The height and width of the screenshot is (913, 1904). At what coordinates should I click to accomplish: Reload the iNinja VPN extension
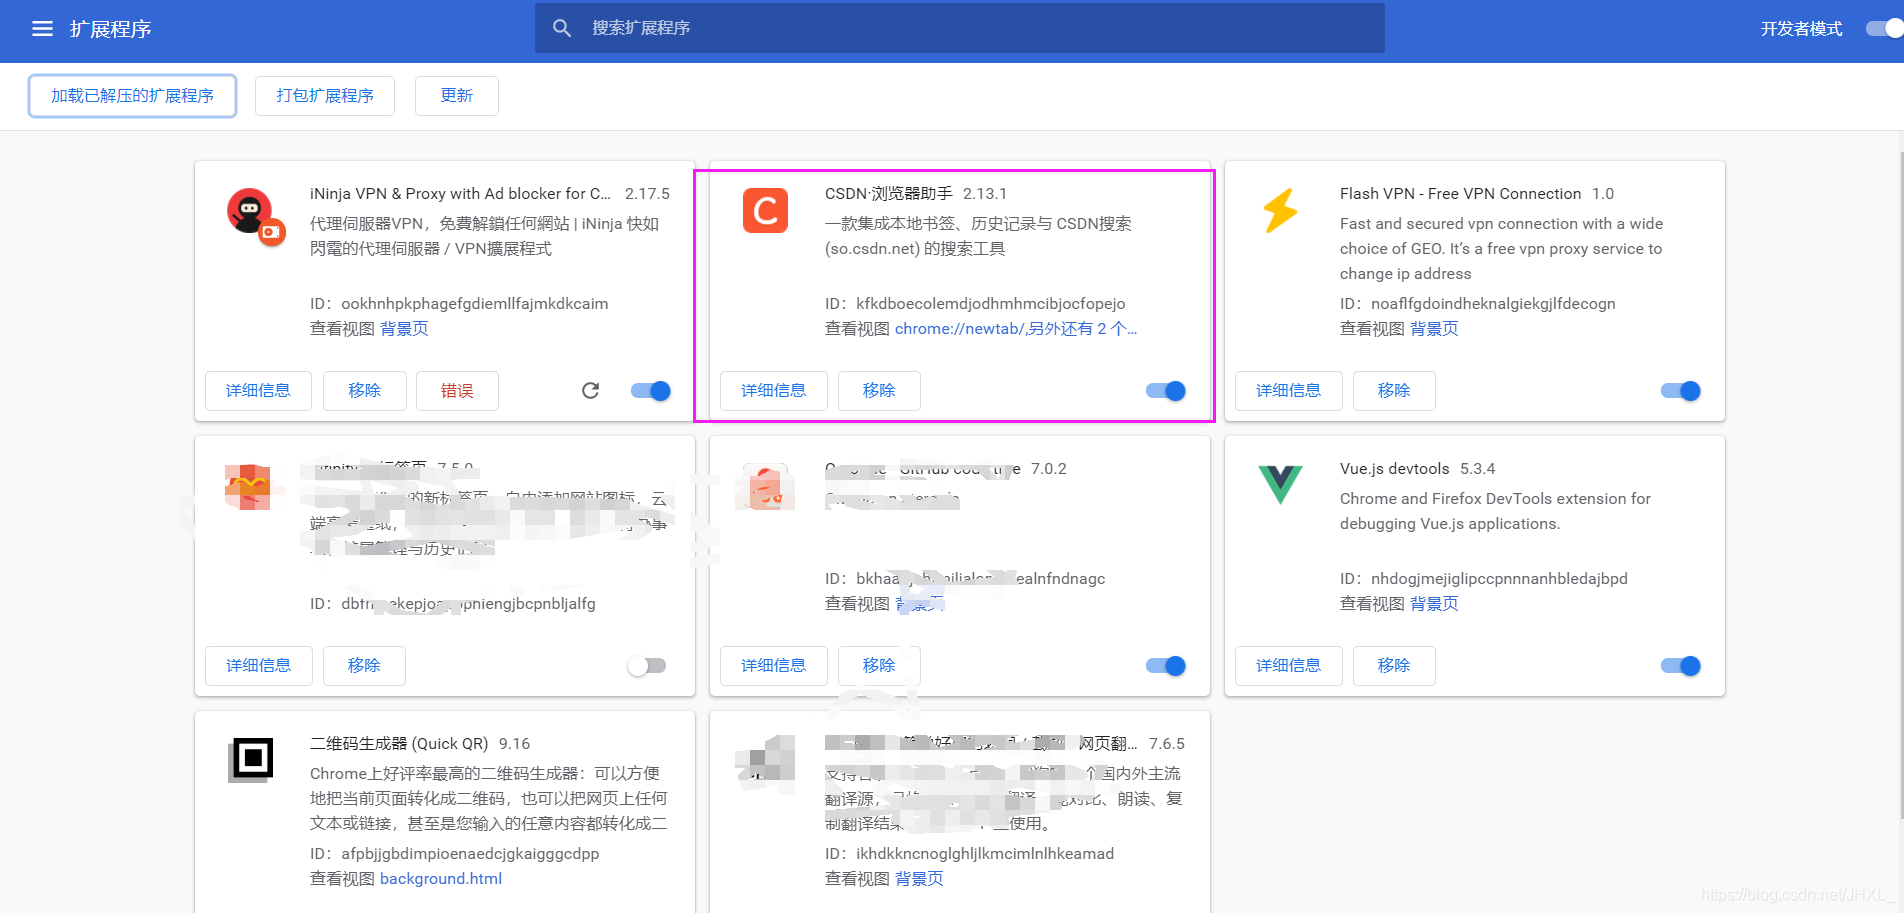[x=591, y=391]
